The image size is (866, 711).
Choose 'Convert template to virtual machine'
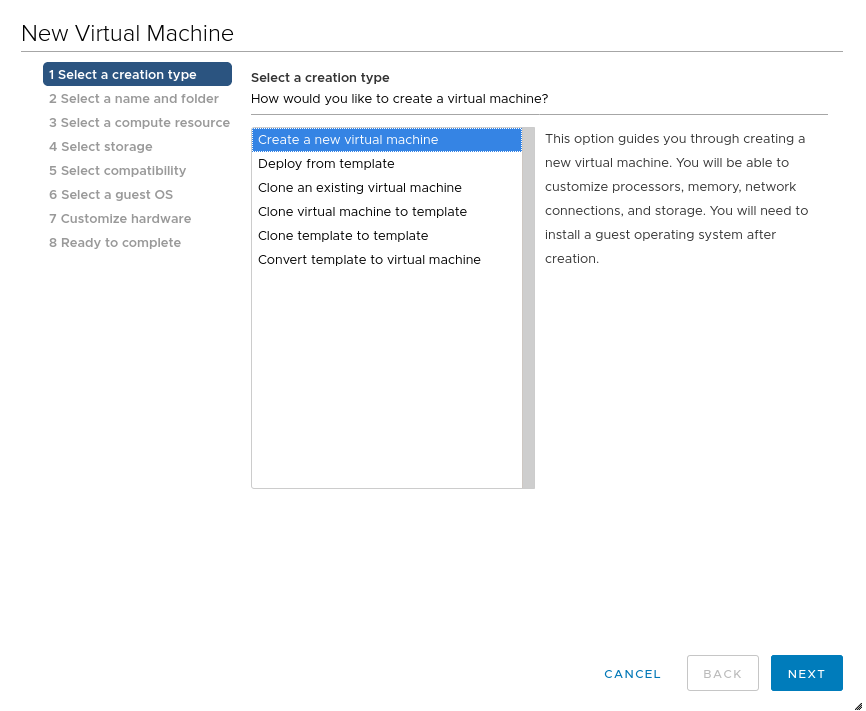pos(369,260)
